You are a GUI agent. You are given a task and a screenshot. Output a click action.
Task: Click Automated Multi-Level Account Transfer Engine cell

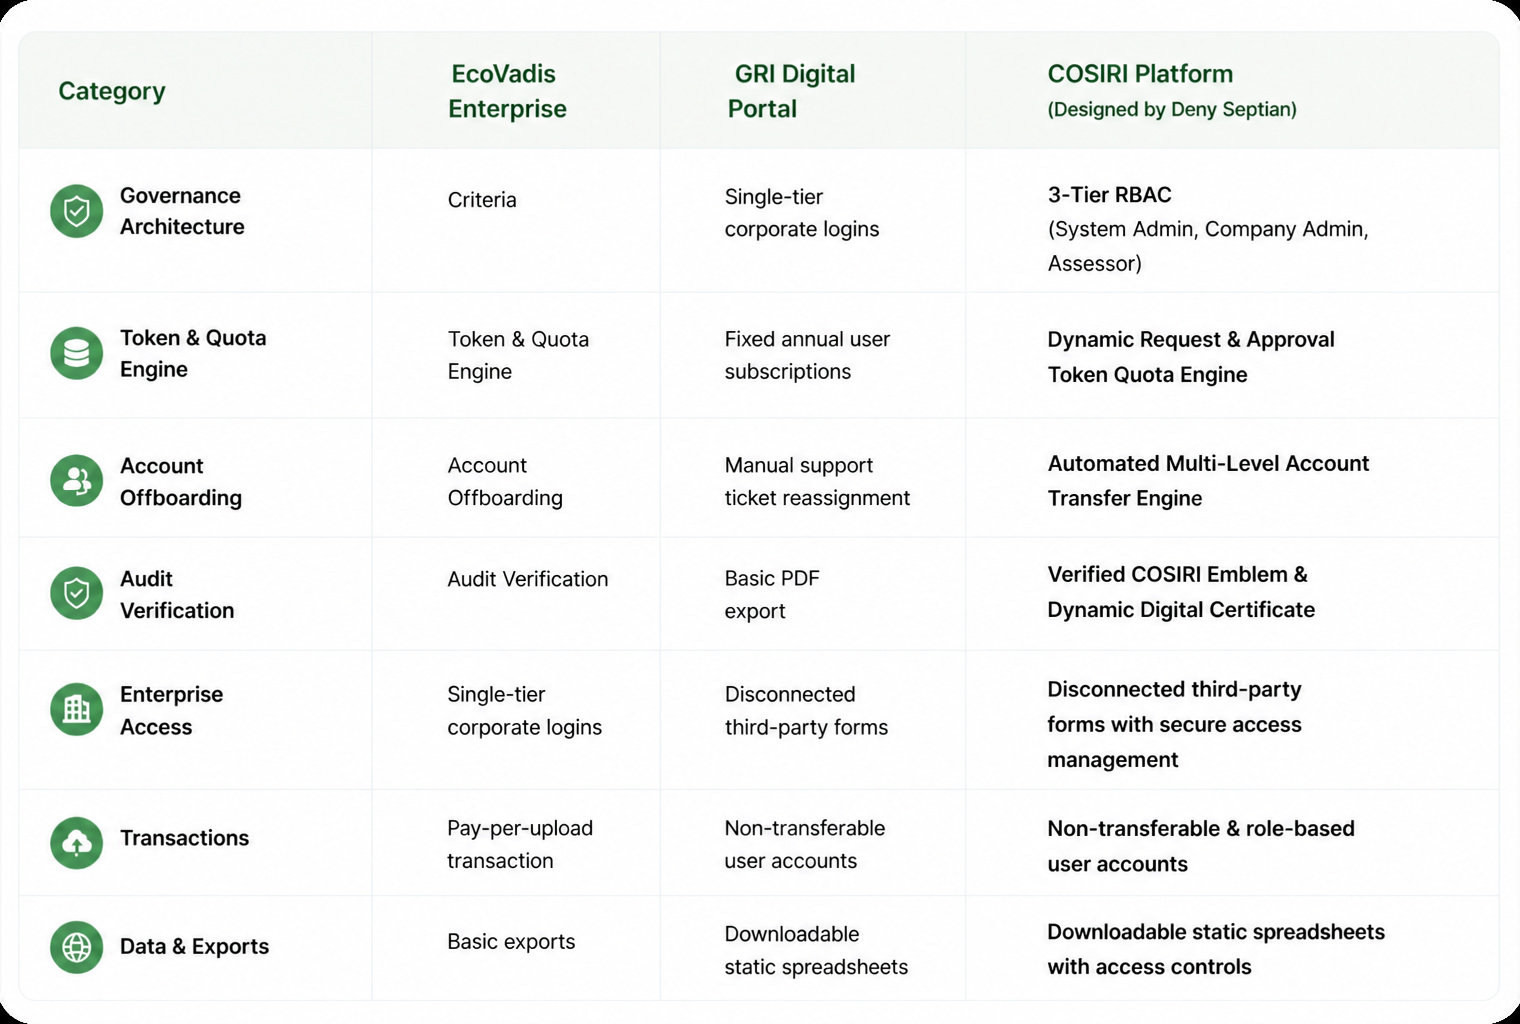point(1208,480)
